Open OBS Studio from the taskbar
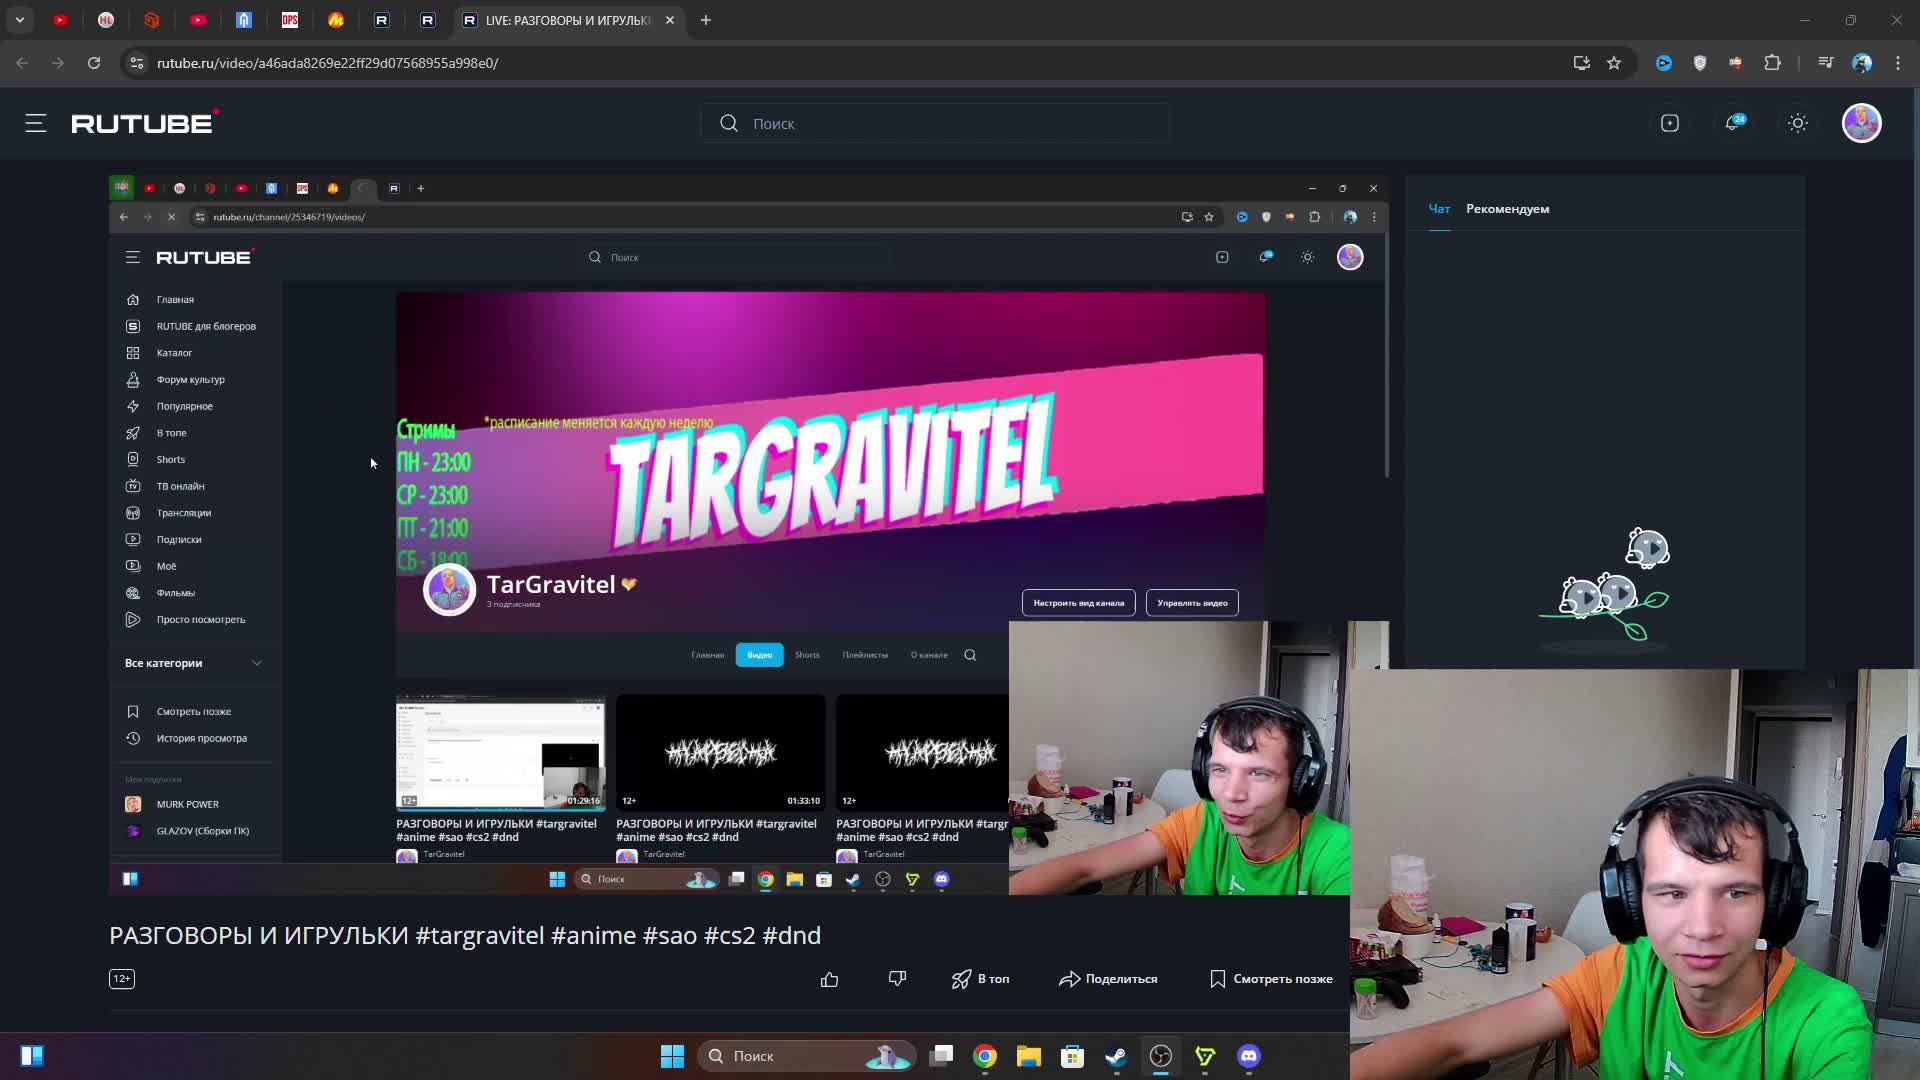The image size is (1920, 1080). point(1161,1056)
